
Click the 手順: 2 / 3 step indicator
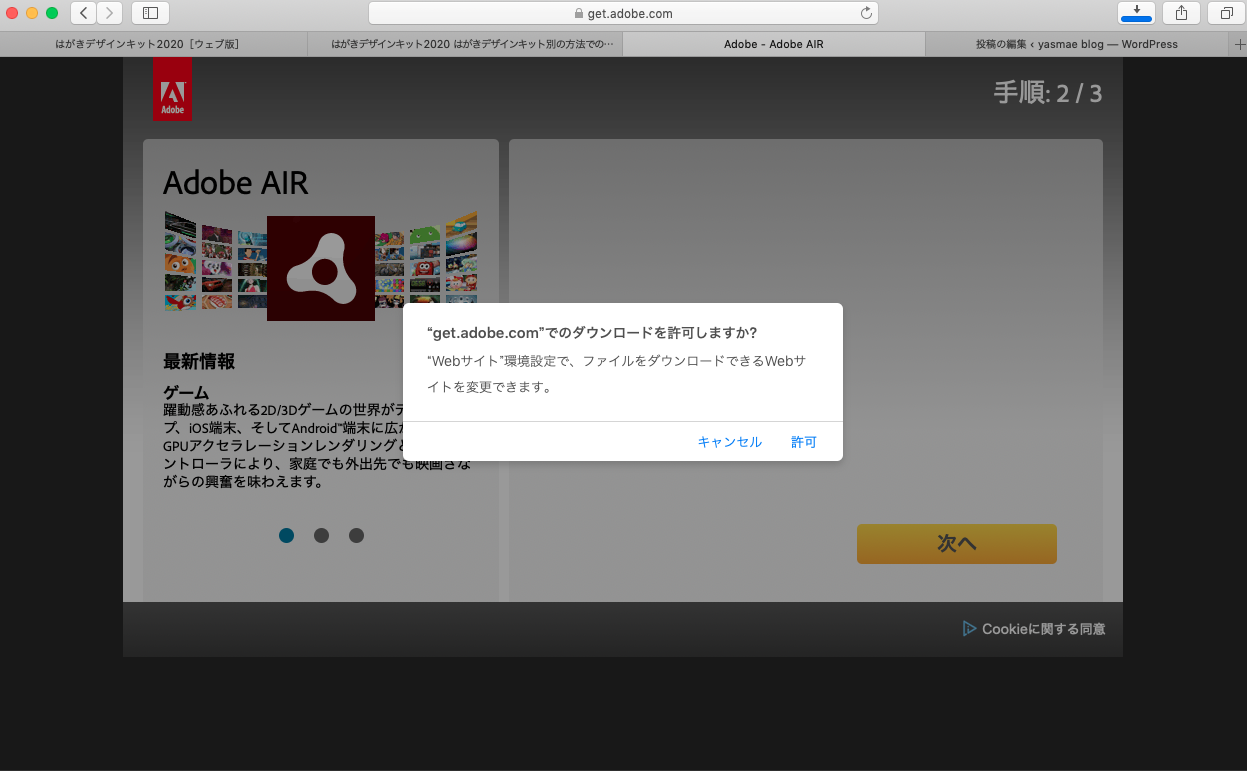pyautogui.click(x=1048, y=93)
